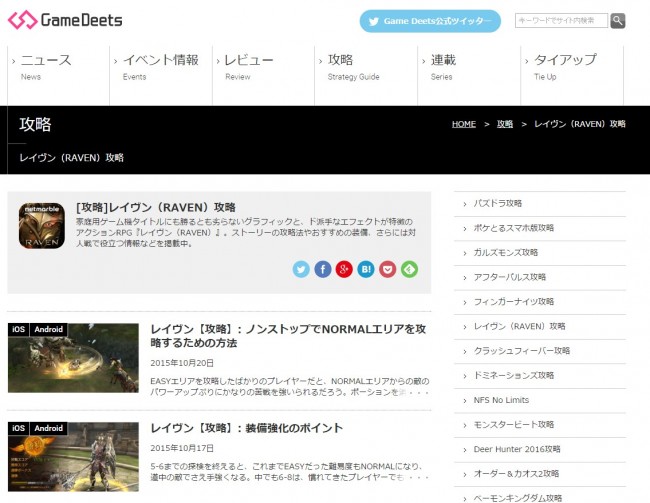Click 攻略 breadcrumb link
Viewport: 650px width, 503px height.
[x=505, y=124]
